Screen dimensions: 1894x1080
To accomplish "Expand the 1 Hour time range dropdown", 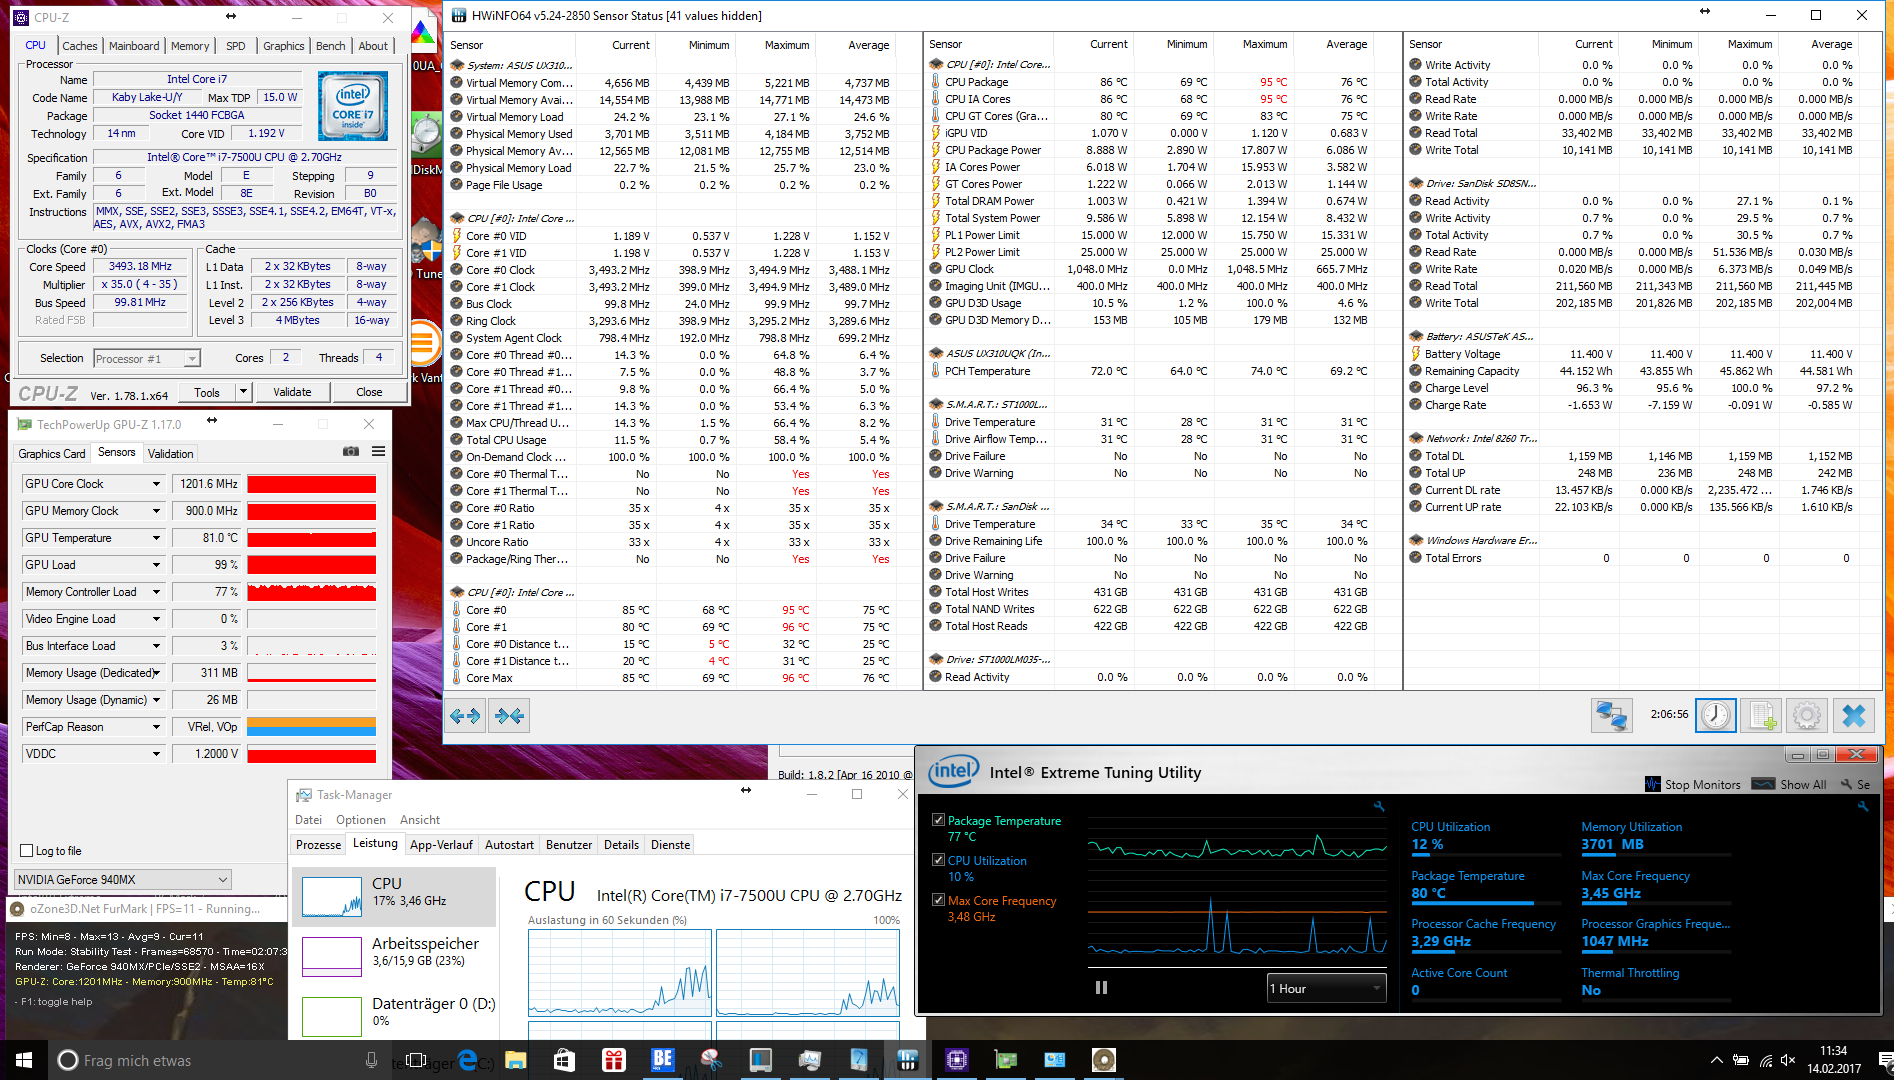I will [1326, 988].
